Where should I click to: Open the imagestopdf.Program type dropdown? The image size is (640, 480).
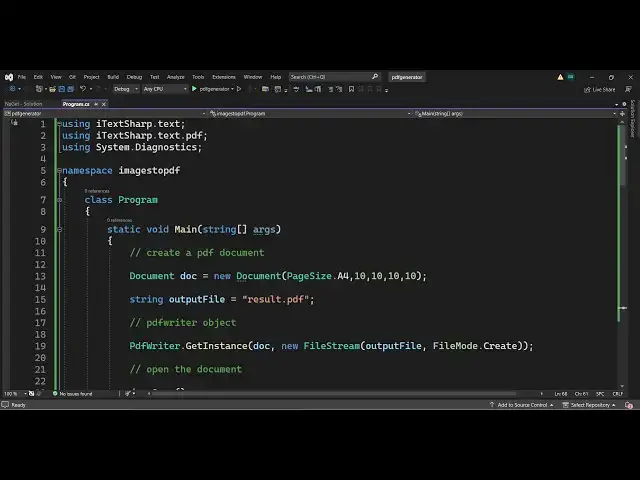pos(310,113)
